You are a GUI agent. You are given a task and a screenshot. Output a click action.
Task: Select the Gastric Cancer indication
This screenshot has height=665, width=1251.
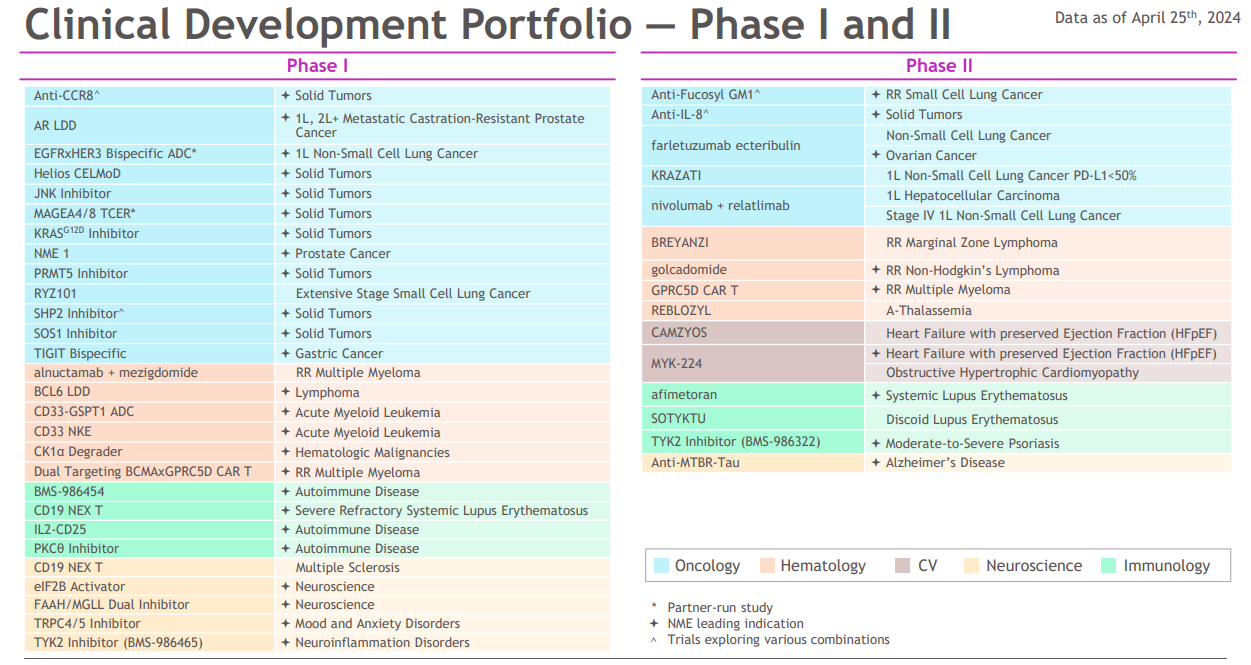(x=339, y=354)
